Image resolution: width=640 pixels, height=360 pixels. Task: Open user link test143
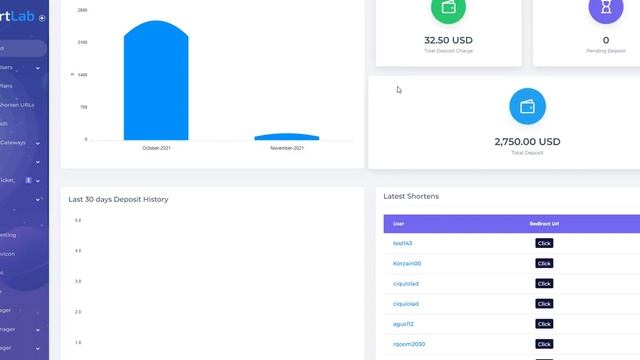[x=402, y=243]
